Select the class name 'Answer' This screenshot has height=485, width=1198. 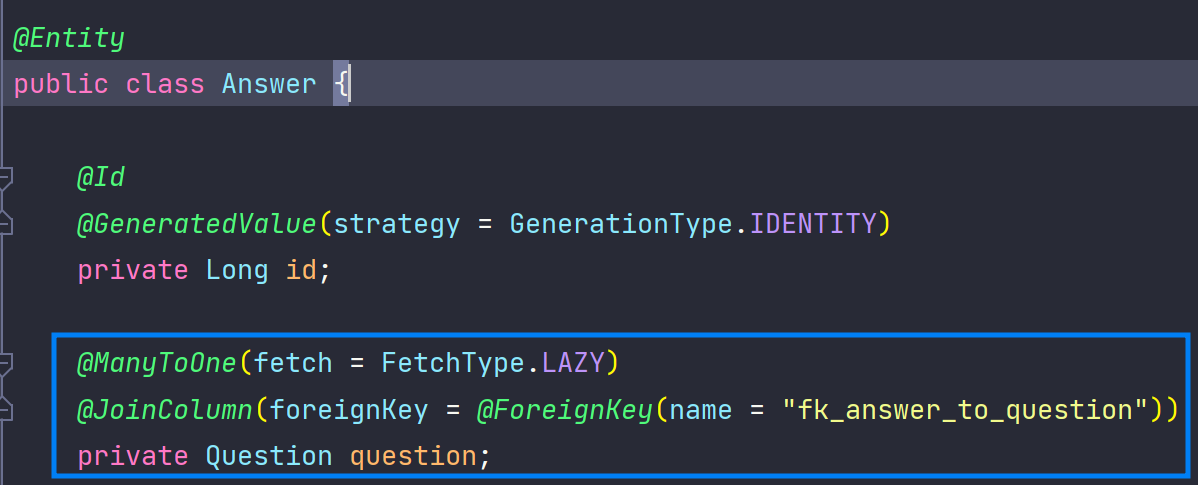point(269,84)
